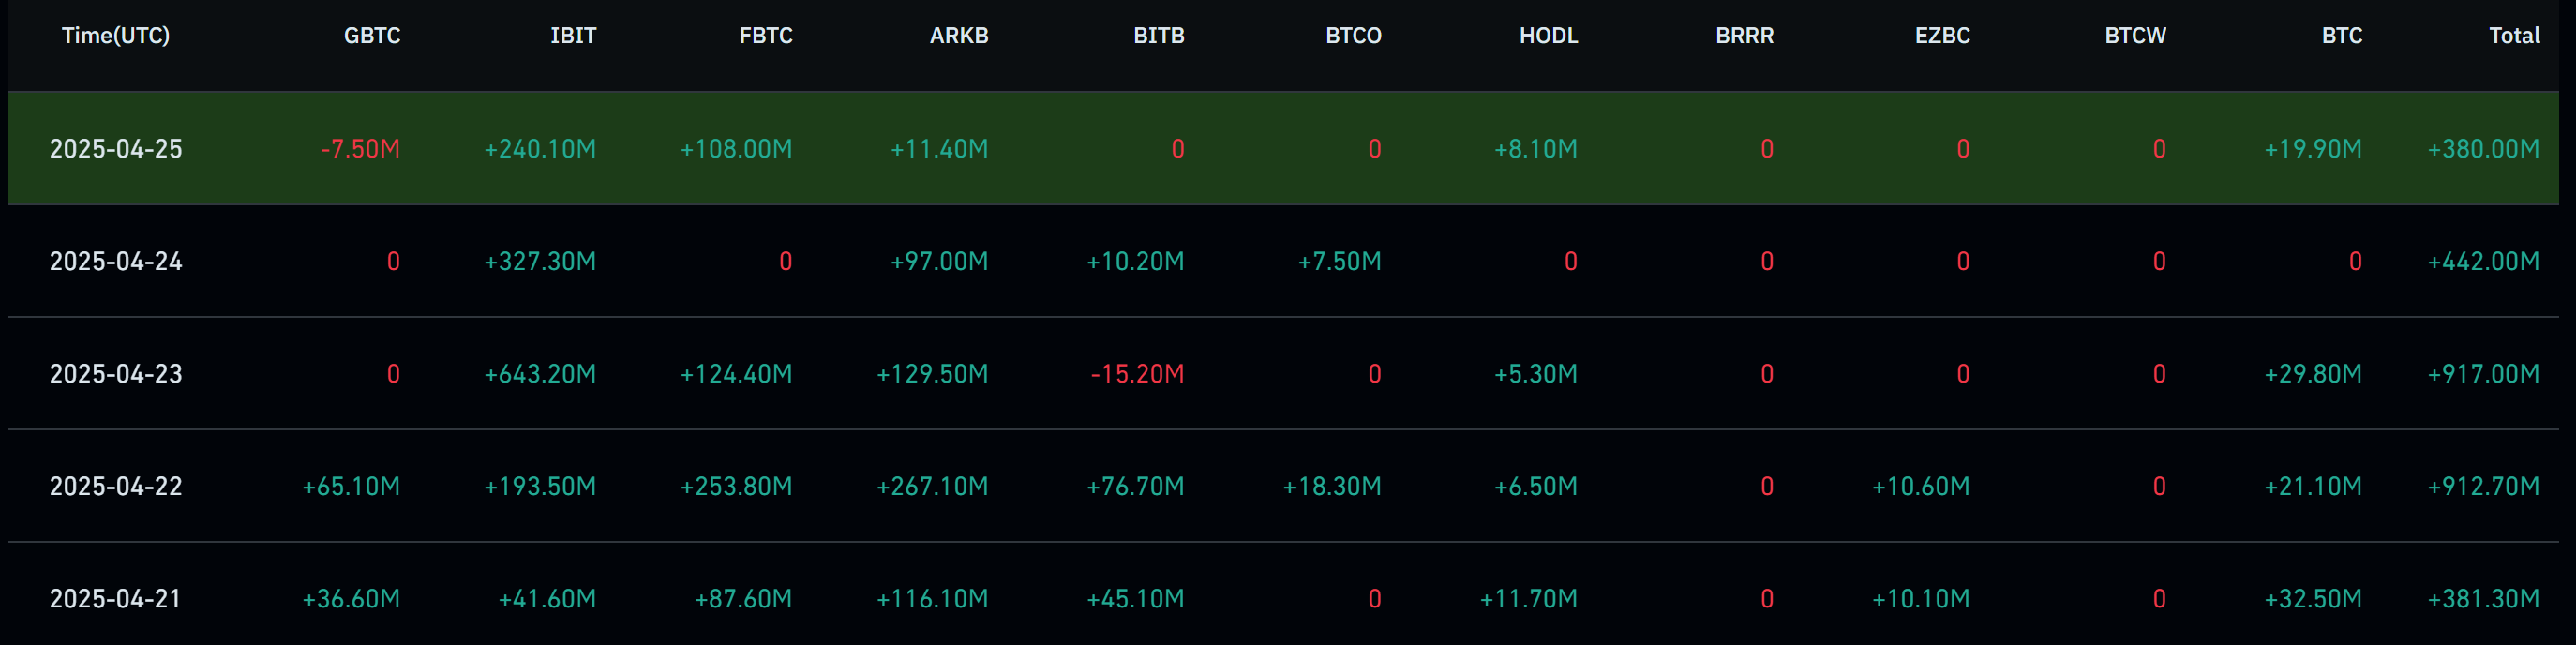This screenshot has width=2576, height=645.
Task: Click the 2025-04-24 date cell
Action: pyautogui.click(x=116, y=262)
